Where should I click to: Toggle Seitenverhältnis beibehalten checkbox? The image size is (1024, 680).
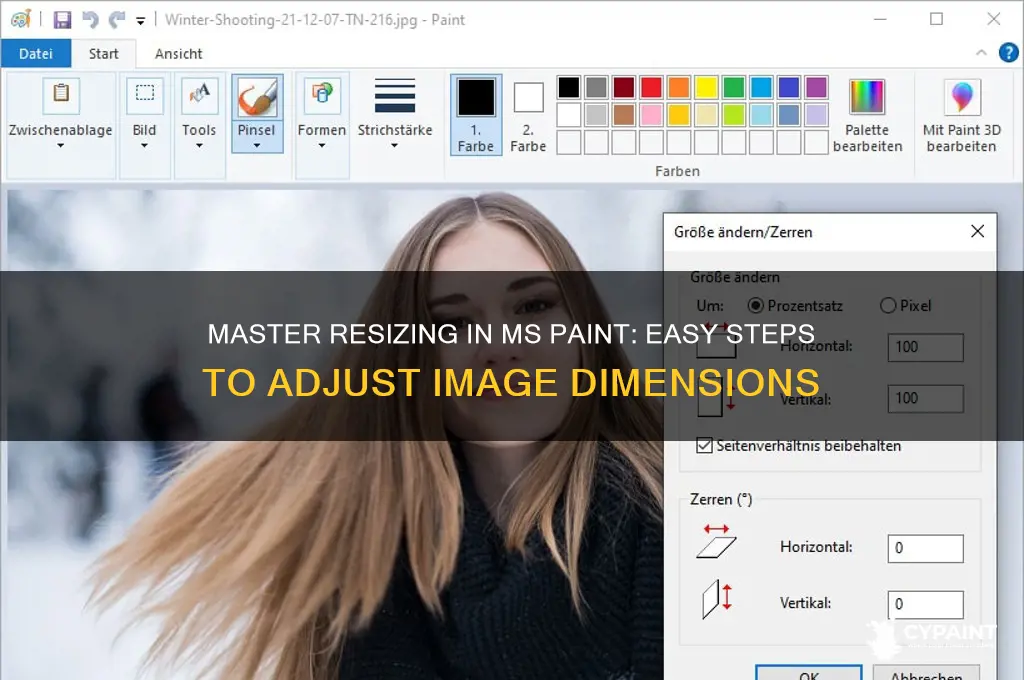point(704,446)
